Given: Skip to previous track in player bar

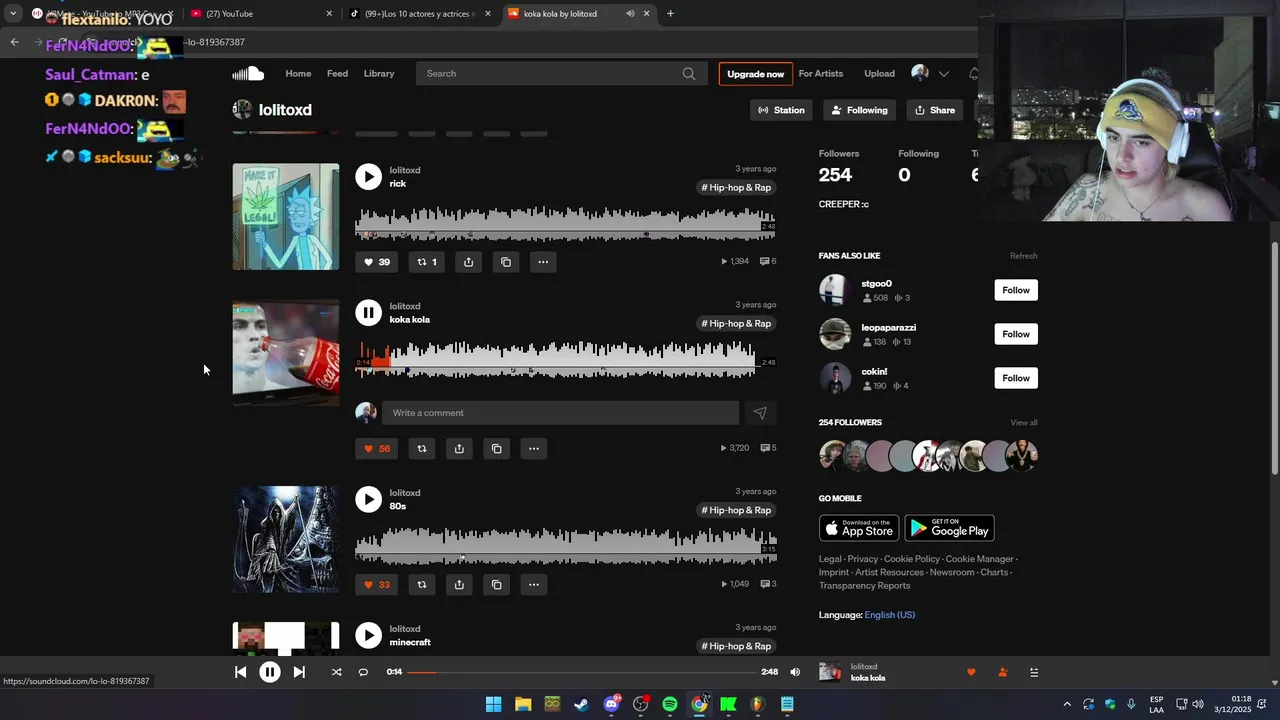Looking at the screenshot, I should point(241,672).
